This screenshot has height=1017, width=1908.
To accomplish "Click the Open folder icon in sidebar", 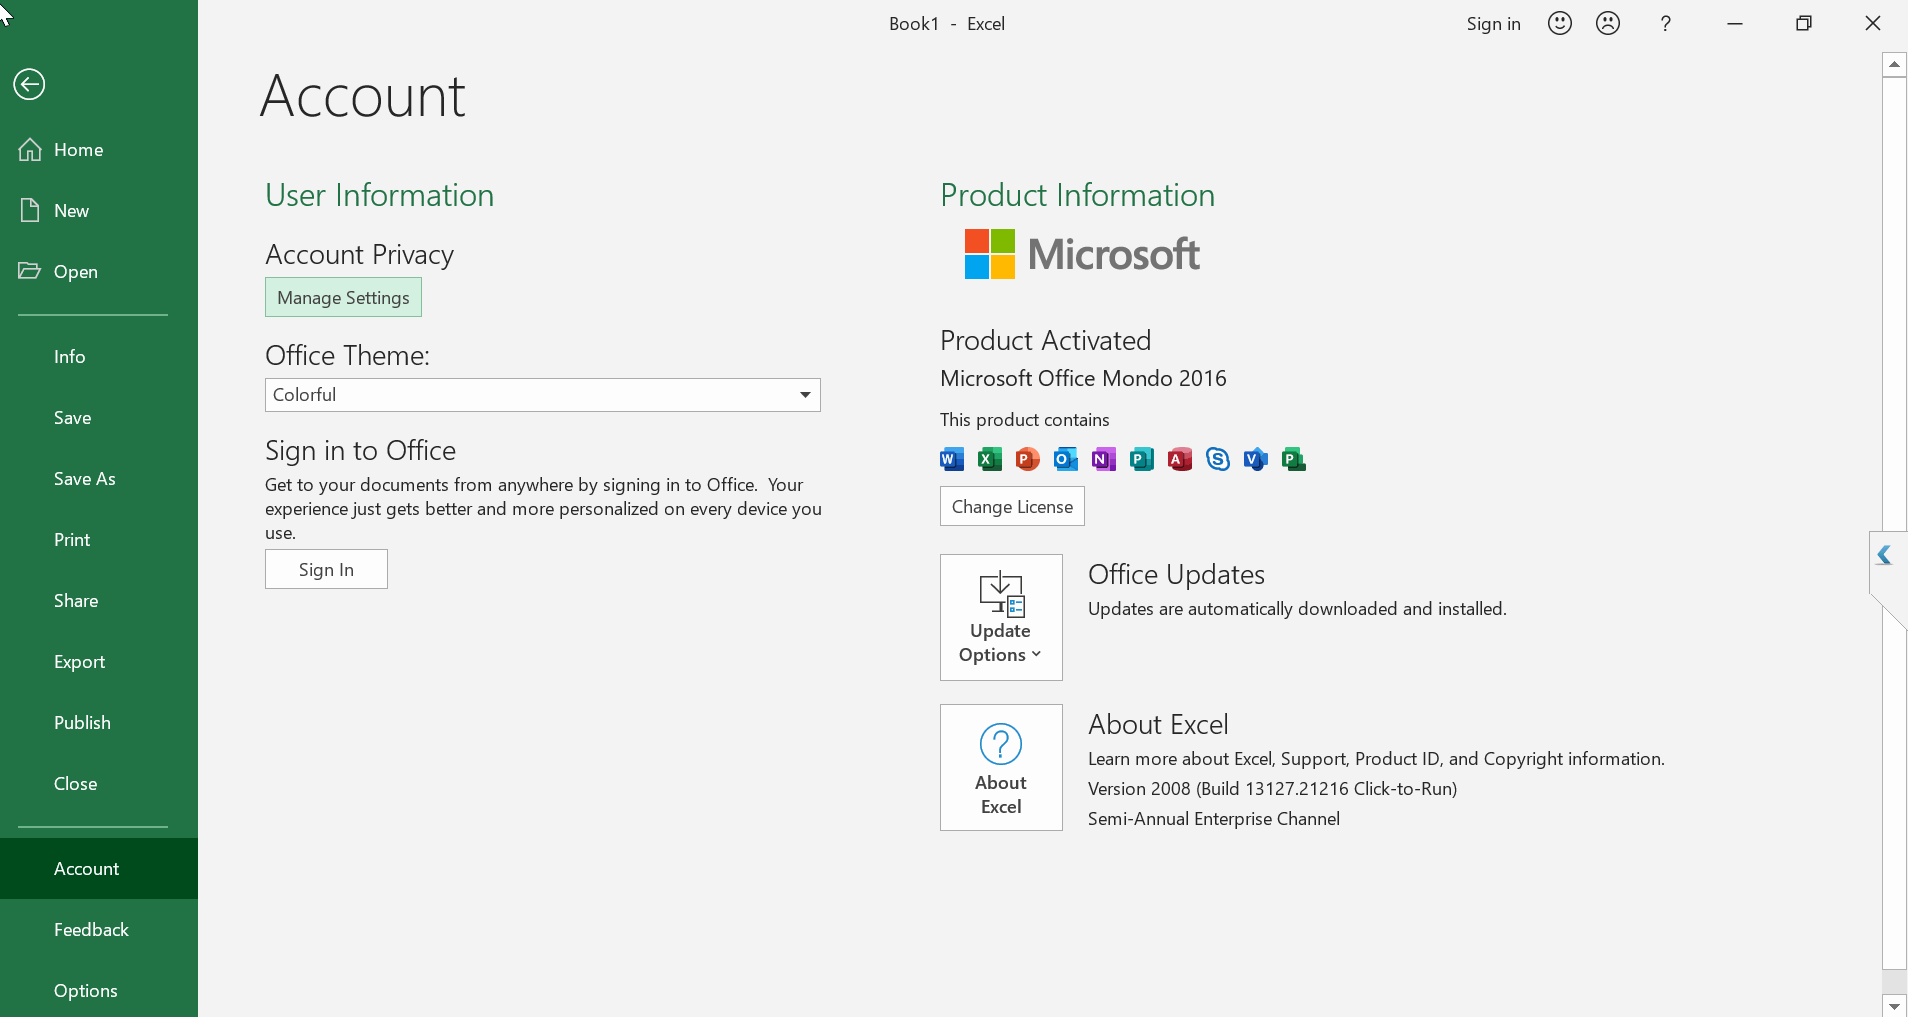I will (30, 271).
